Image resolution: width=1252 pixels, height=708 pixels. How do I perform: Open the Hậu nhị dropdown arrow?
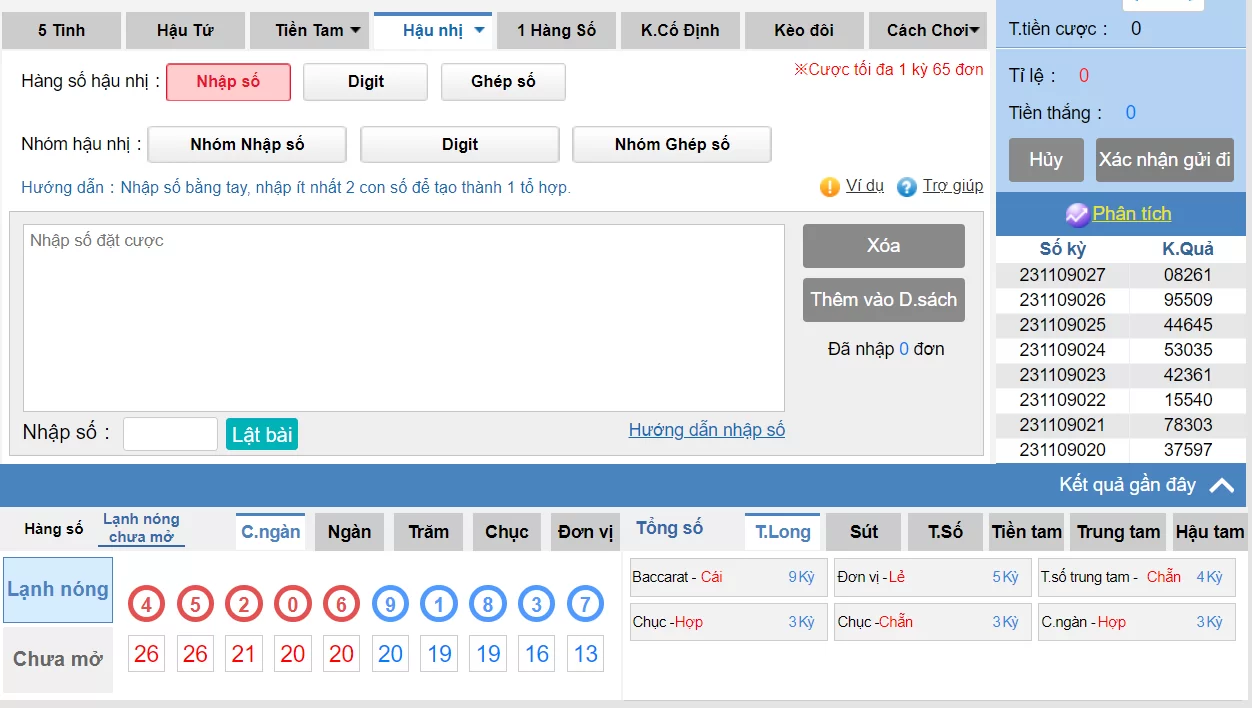pyautogui.click(x=479, y=30)
